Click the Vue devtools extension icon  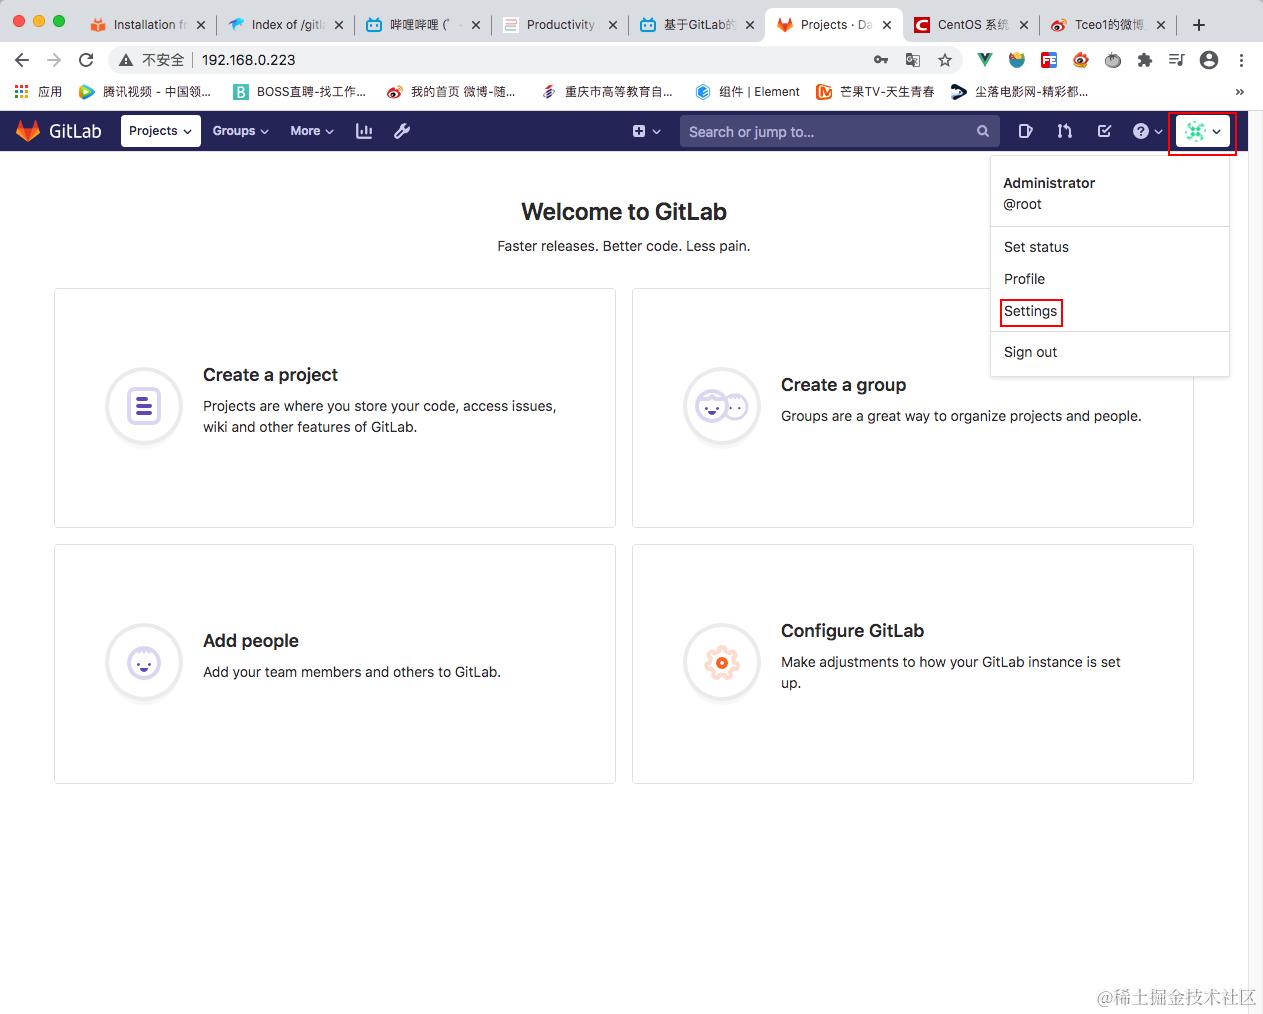(x=985, y=60)
